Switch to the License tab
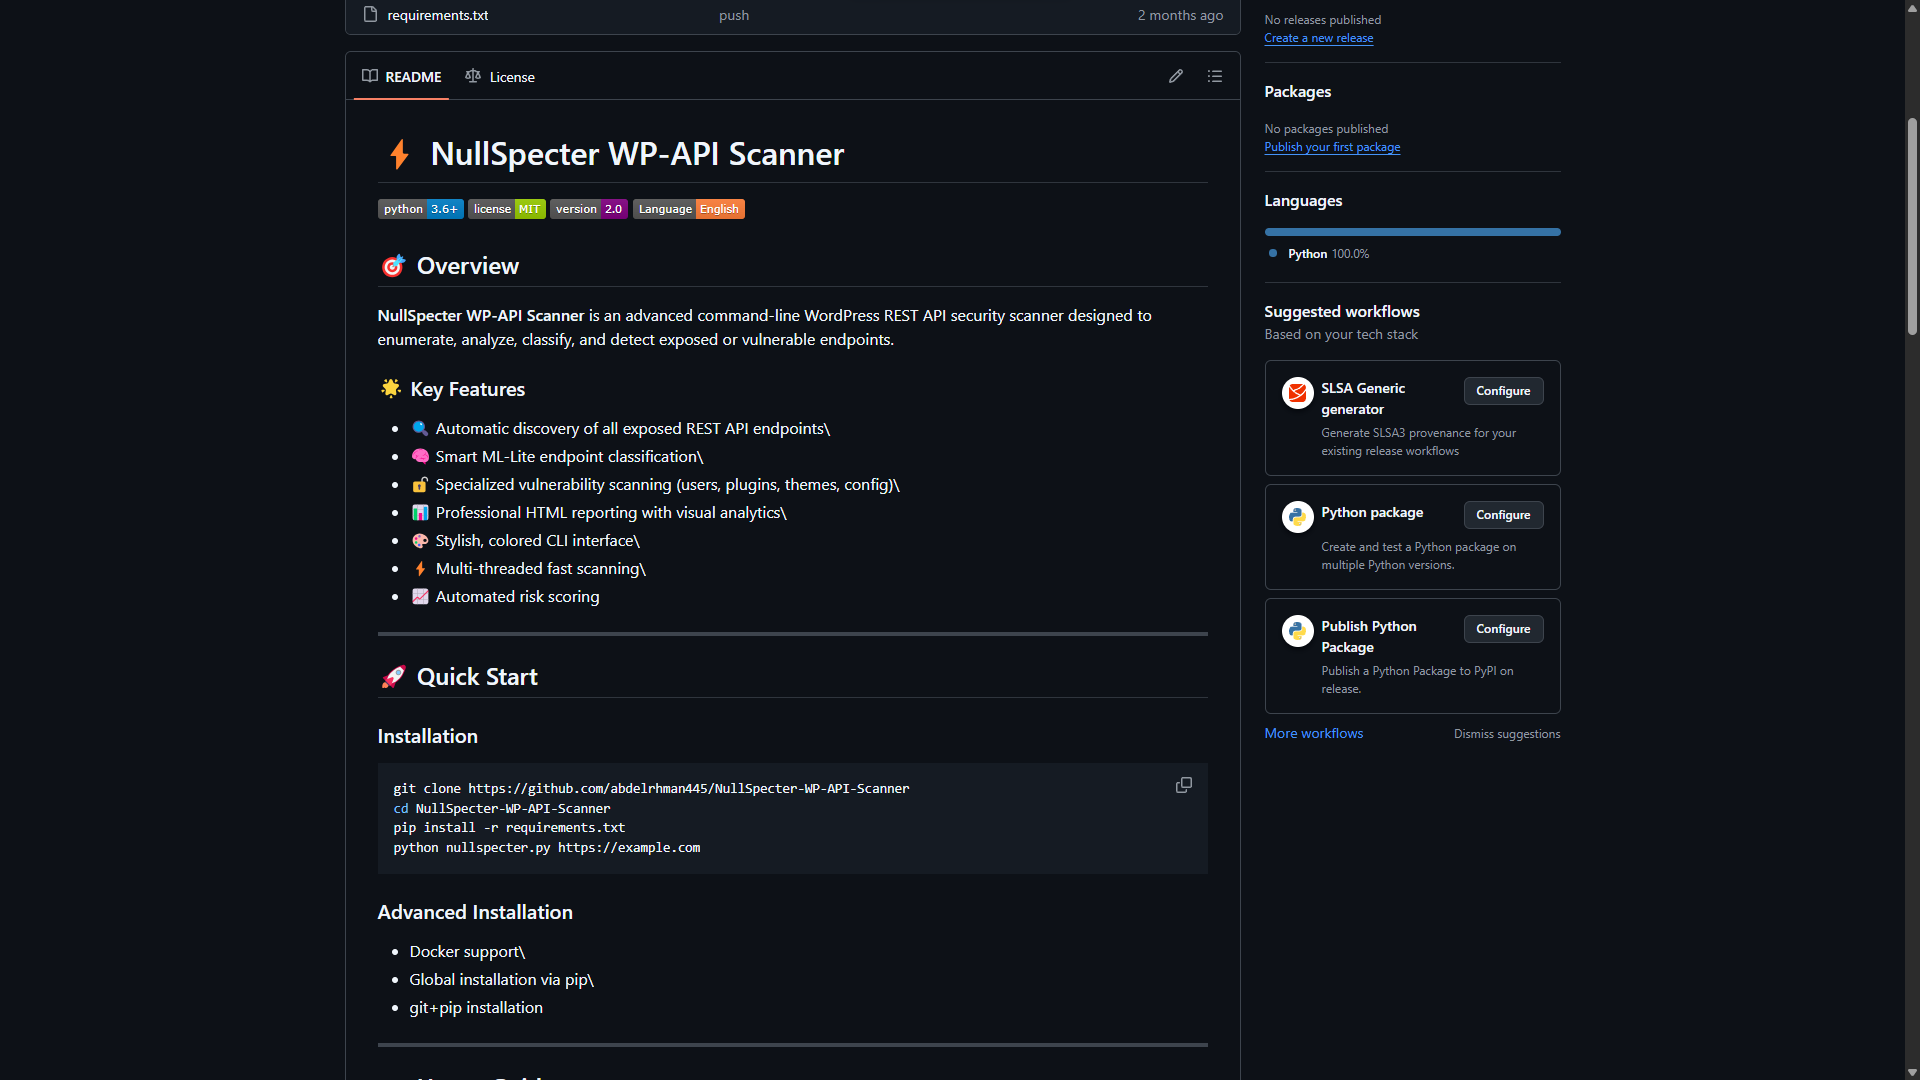 pos(500,77)
